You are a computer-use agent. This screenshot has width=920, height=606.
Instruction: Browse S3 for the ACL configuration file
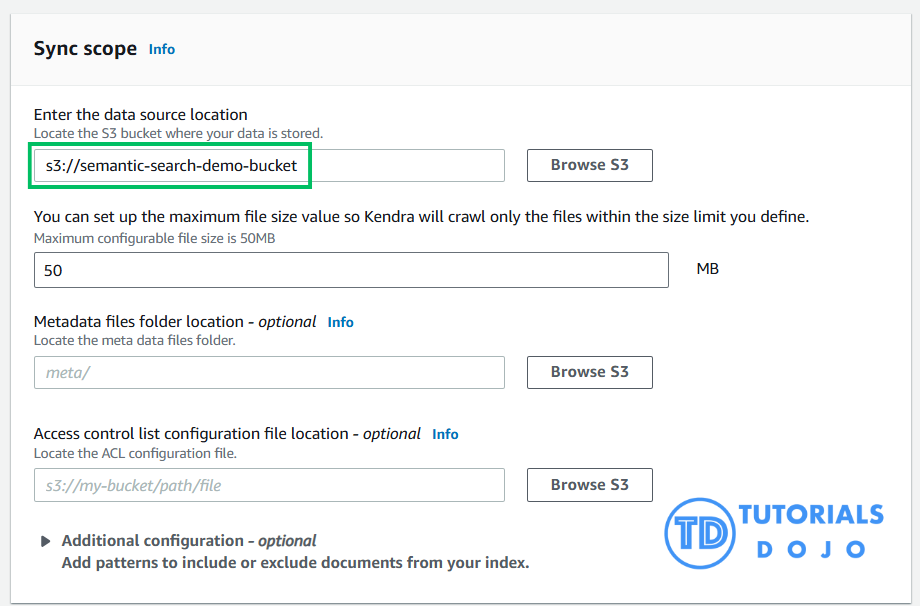[589, 485]
